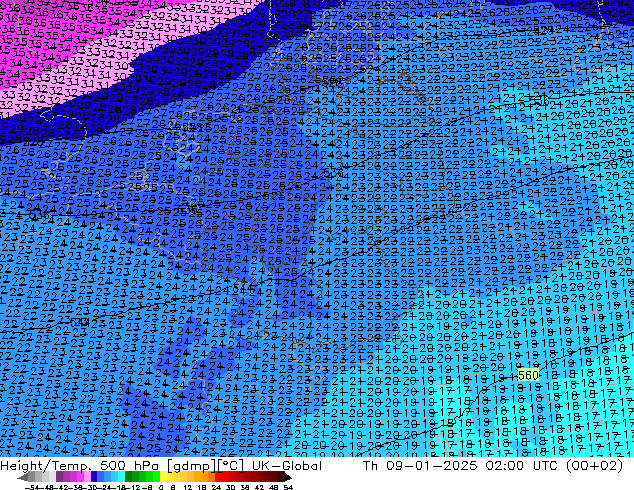Select the dark blue legend swatch at -30
634x490 pixels.
pyautogui.click(x=94, y=477)
